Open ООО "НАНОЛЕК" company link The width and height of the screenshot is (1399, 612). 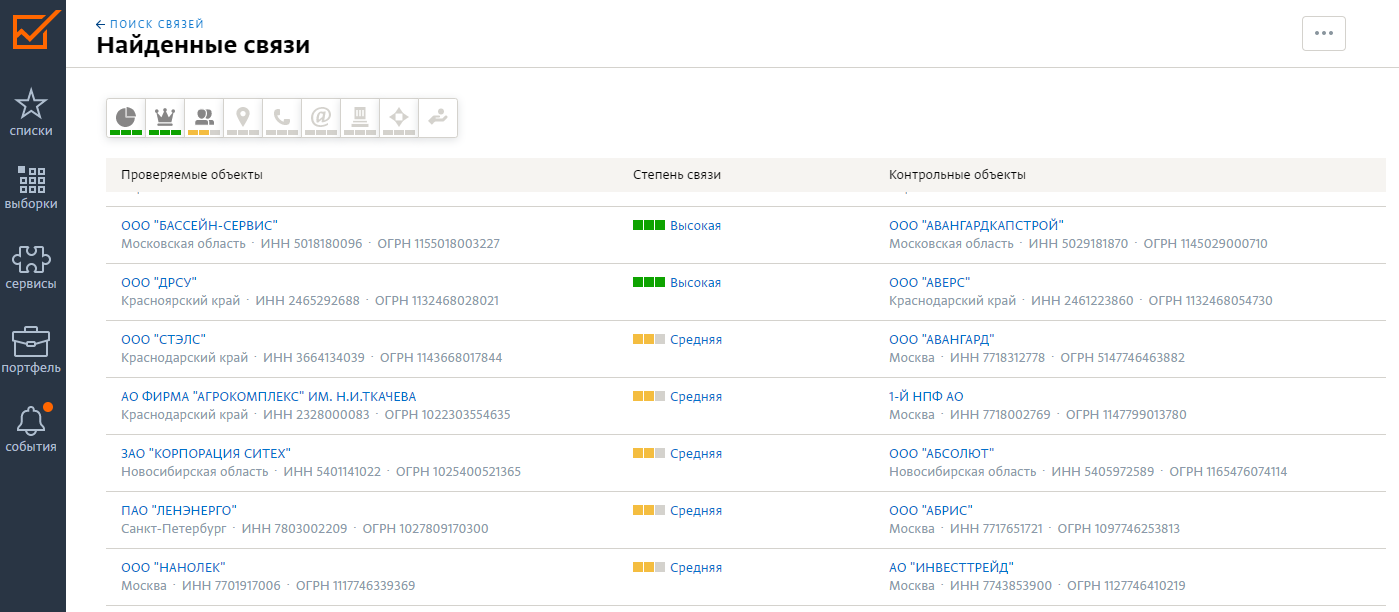[x=174, y=568]
